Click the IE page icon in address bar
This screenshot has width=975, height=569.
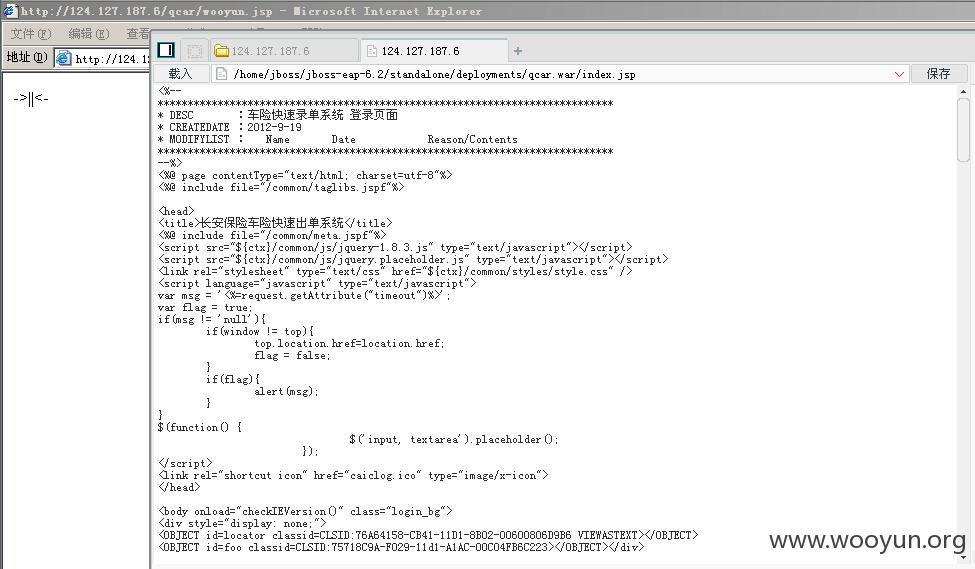63,59
